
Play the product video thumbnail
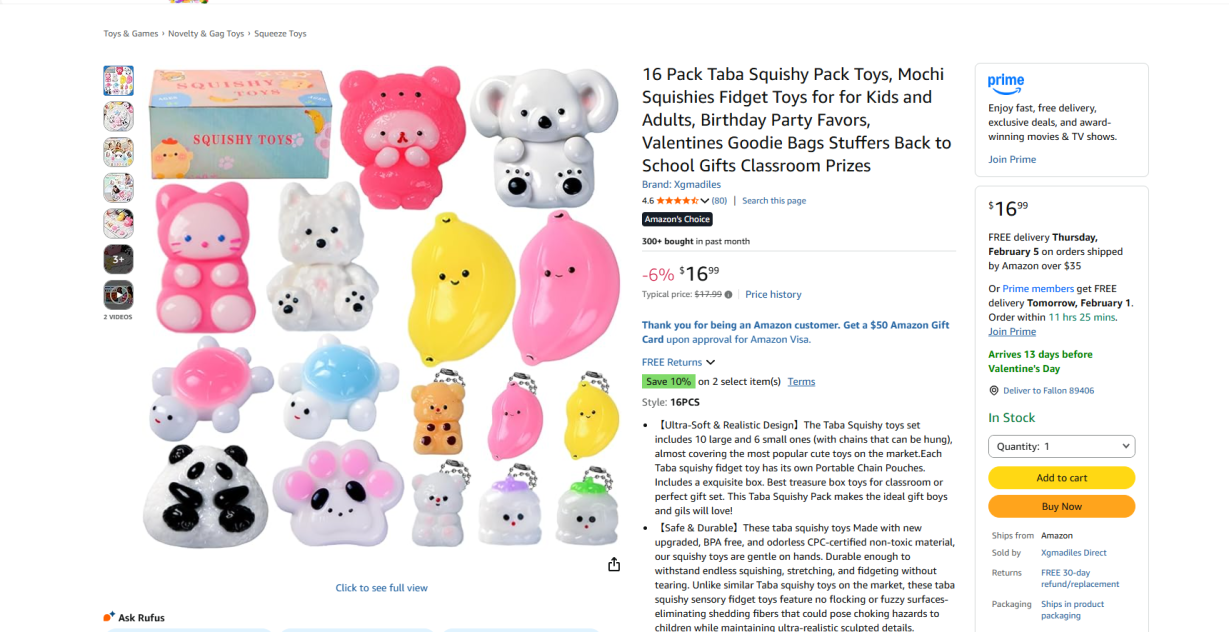pos(118,295)
